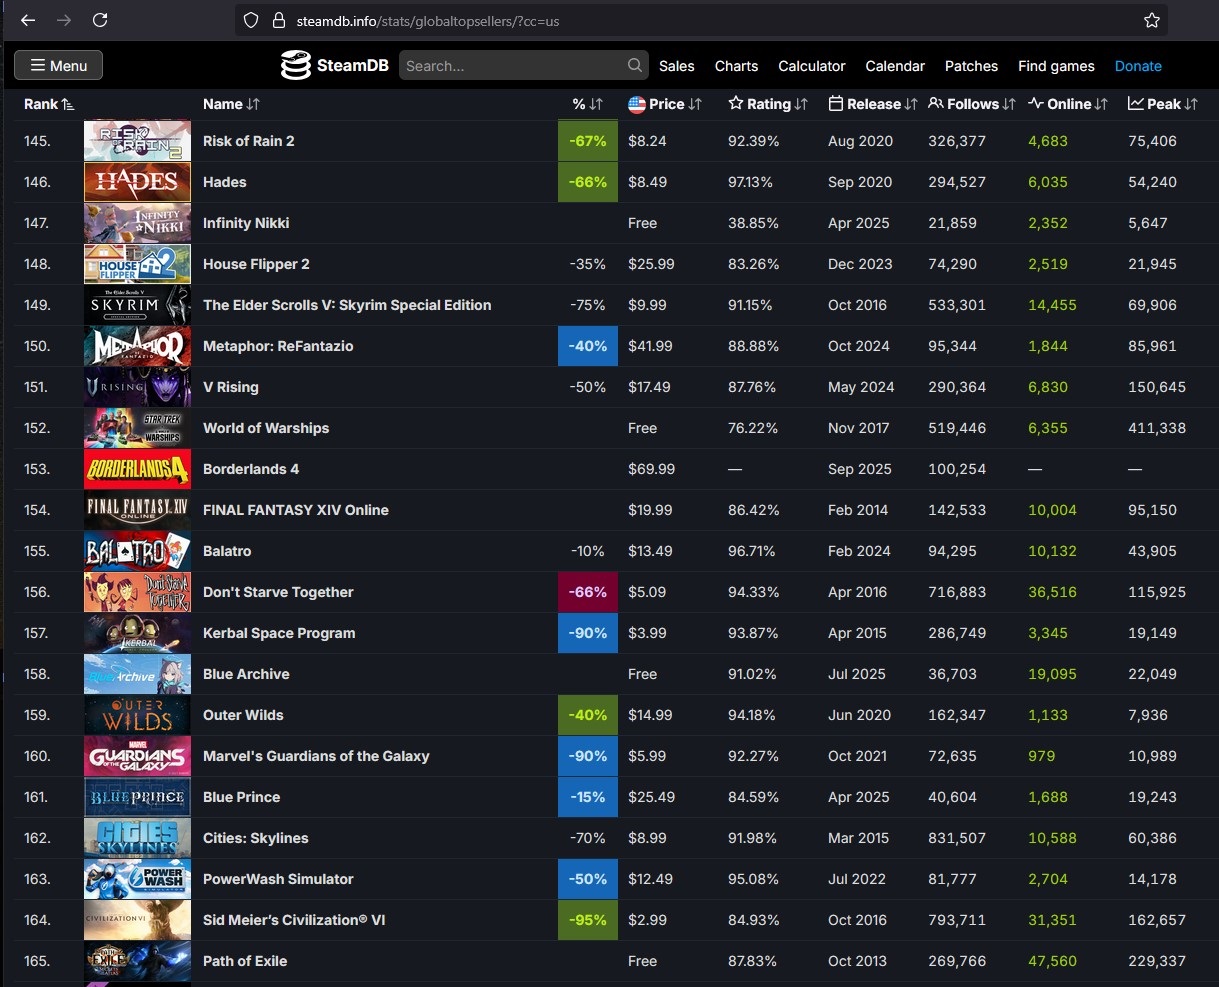This screenshot has height=987, width=1219.
Task: Click the 831,507 follows for Cities: Skylines
Action: [957, 838]
